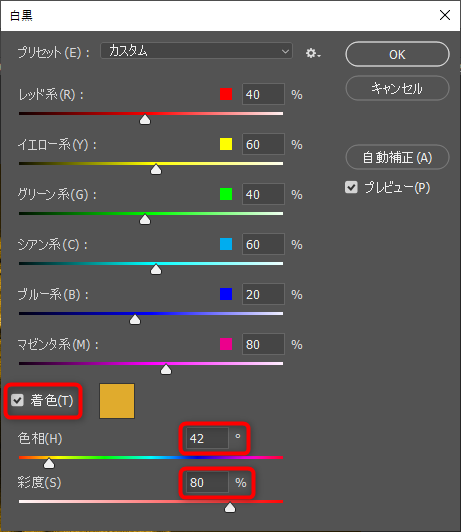Click the magenta color indicator square
This screenshot has width=461, height=532.
(x=226, y=344)
